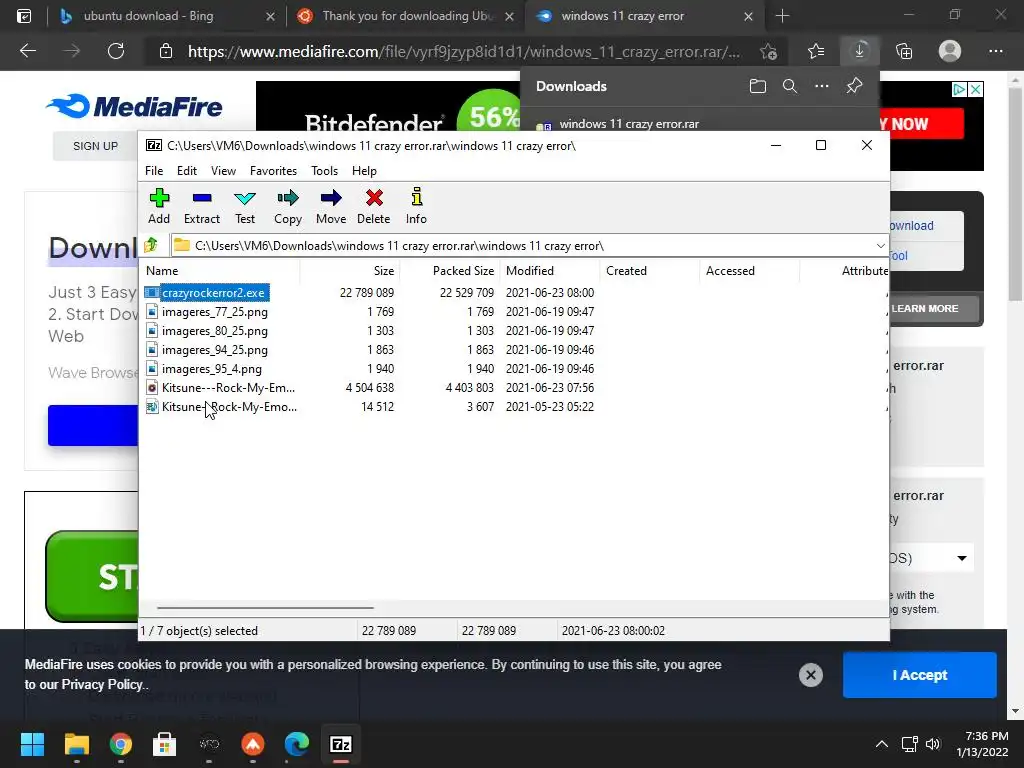Viewport: 1024px width, 768px height.
Task: Select the 4 504 638 byte Kitsune file
Action: click(x=229, y=387)
